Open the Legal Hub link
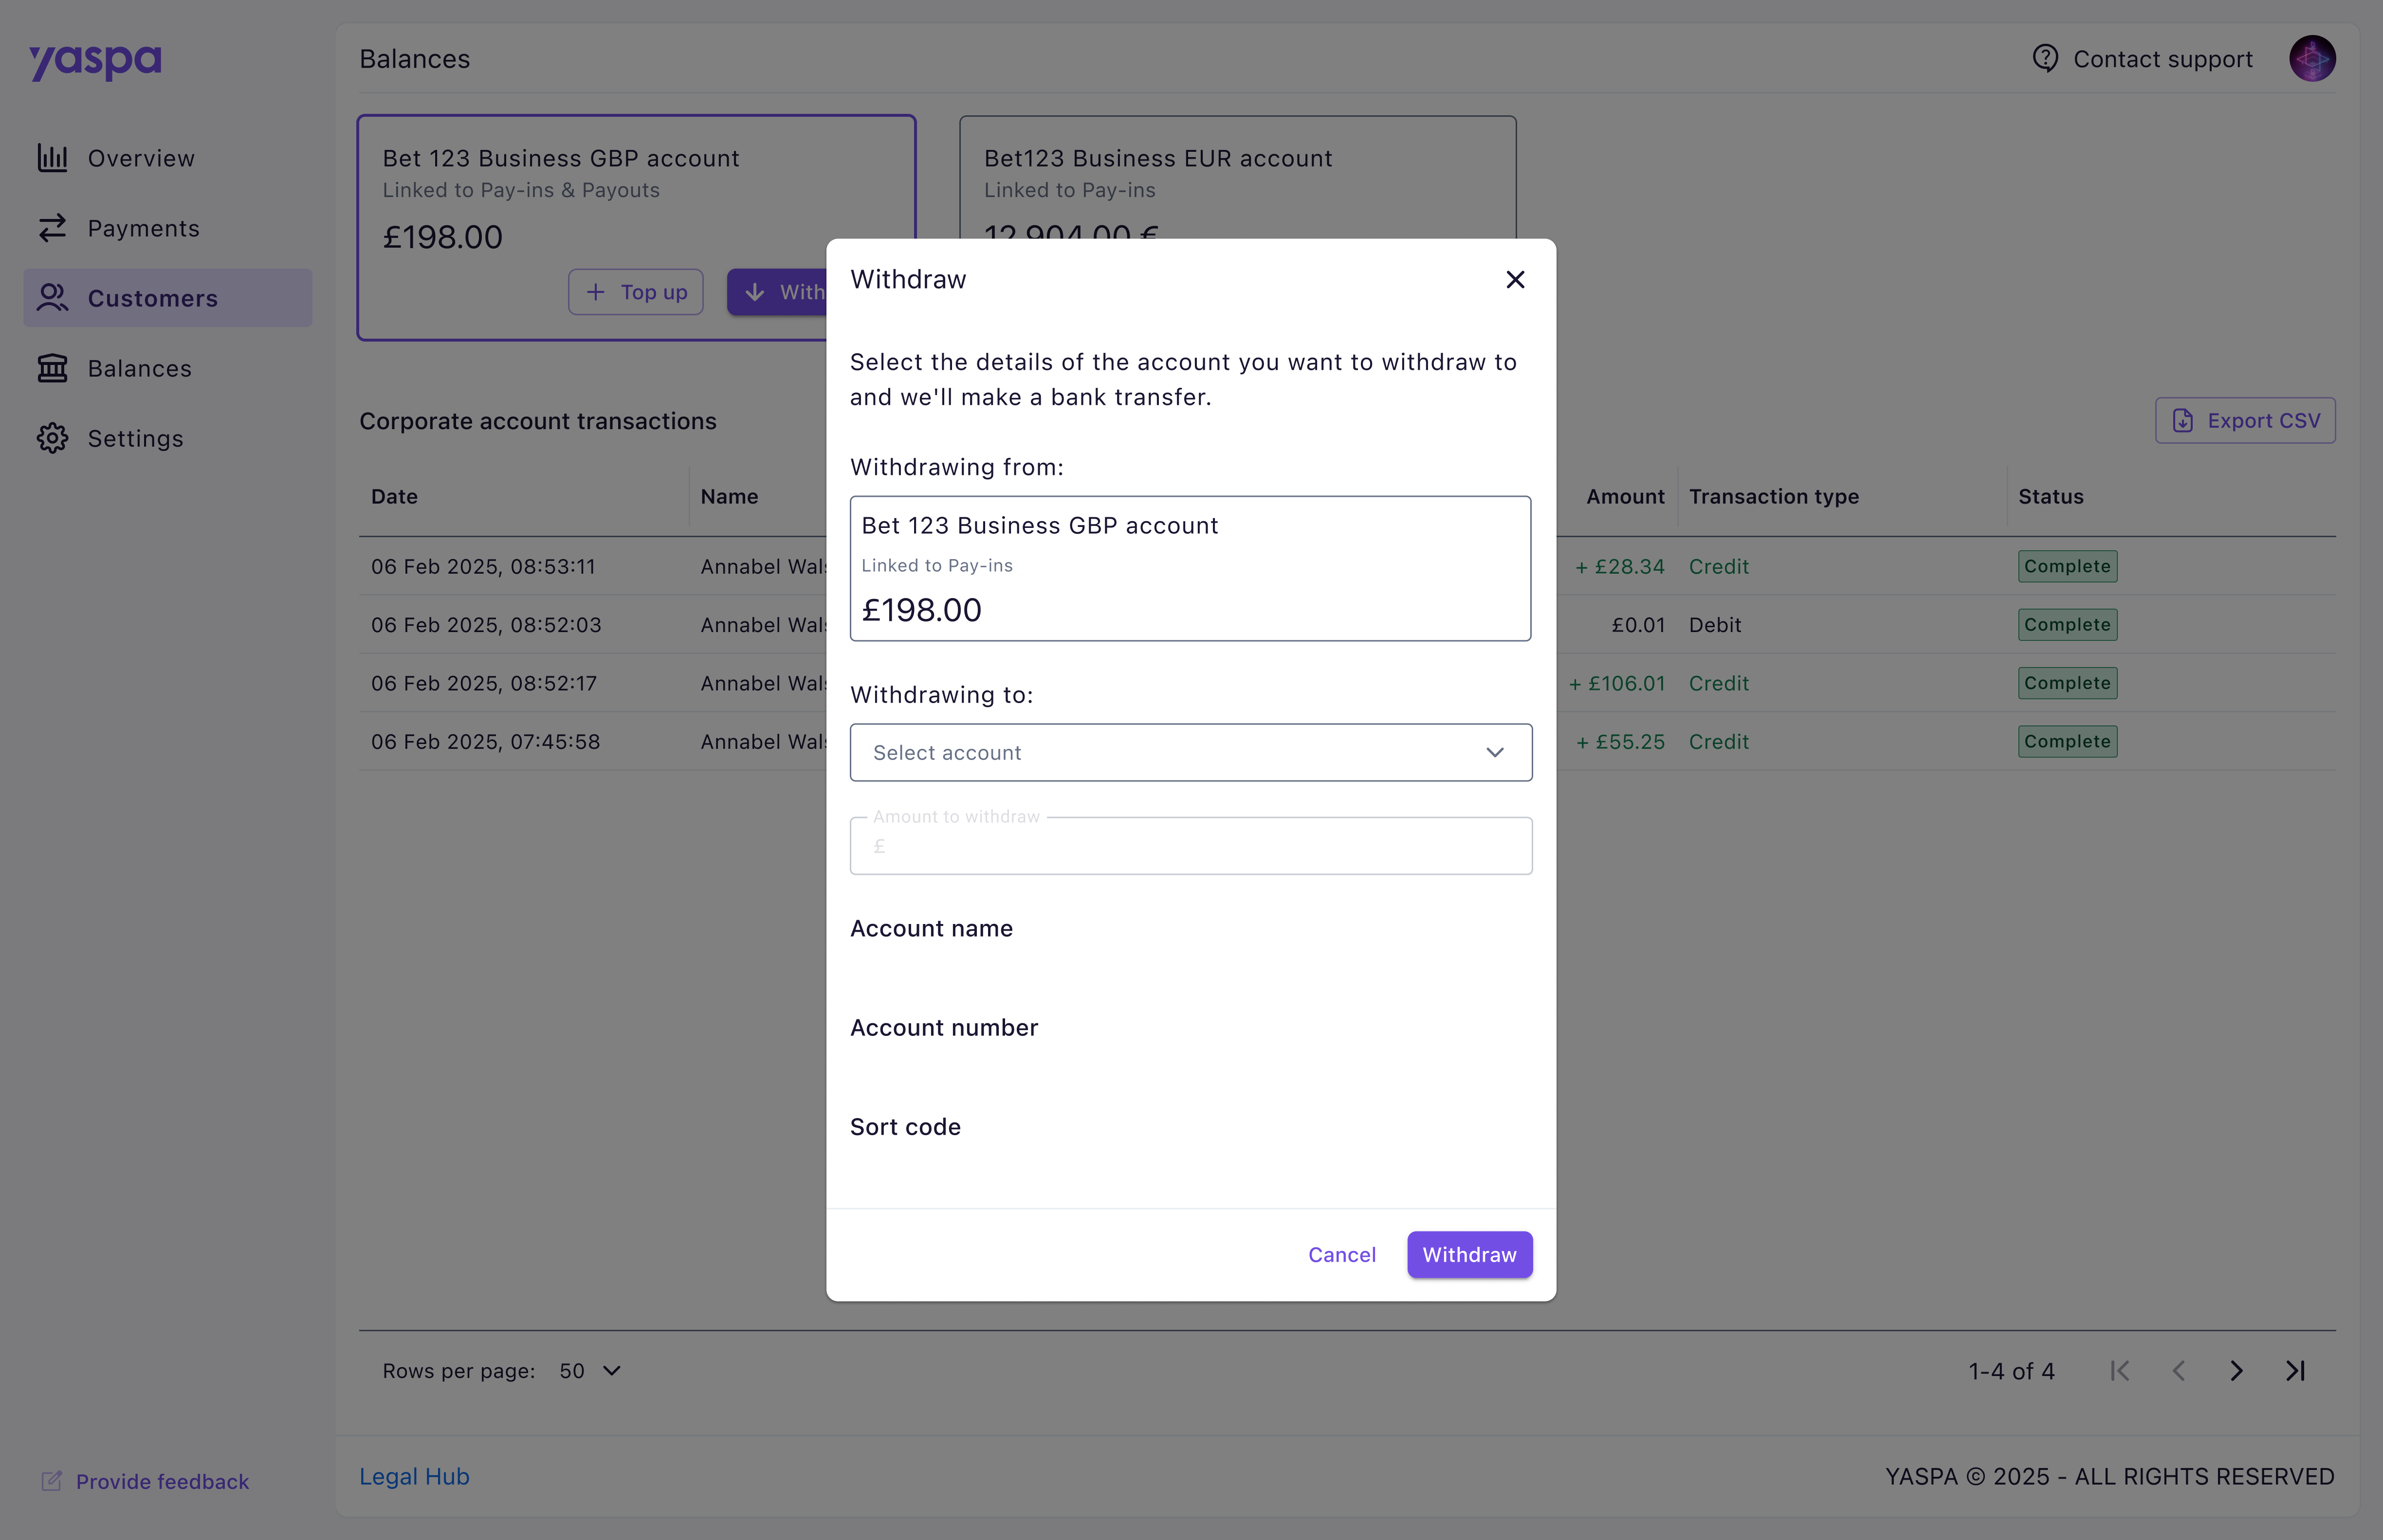This screenshot has width=2383, height=1540. 414,1477
